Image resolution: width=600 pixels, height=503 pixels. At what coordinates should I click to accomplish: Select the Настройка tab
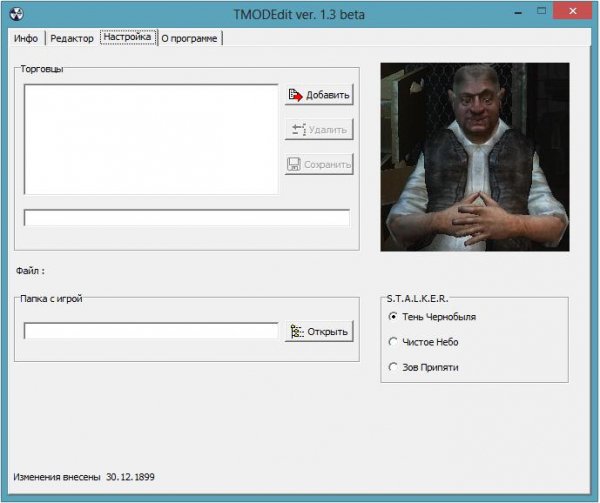(x=128, y=37)
